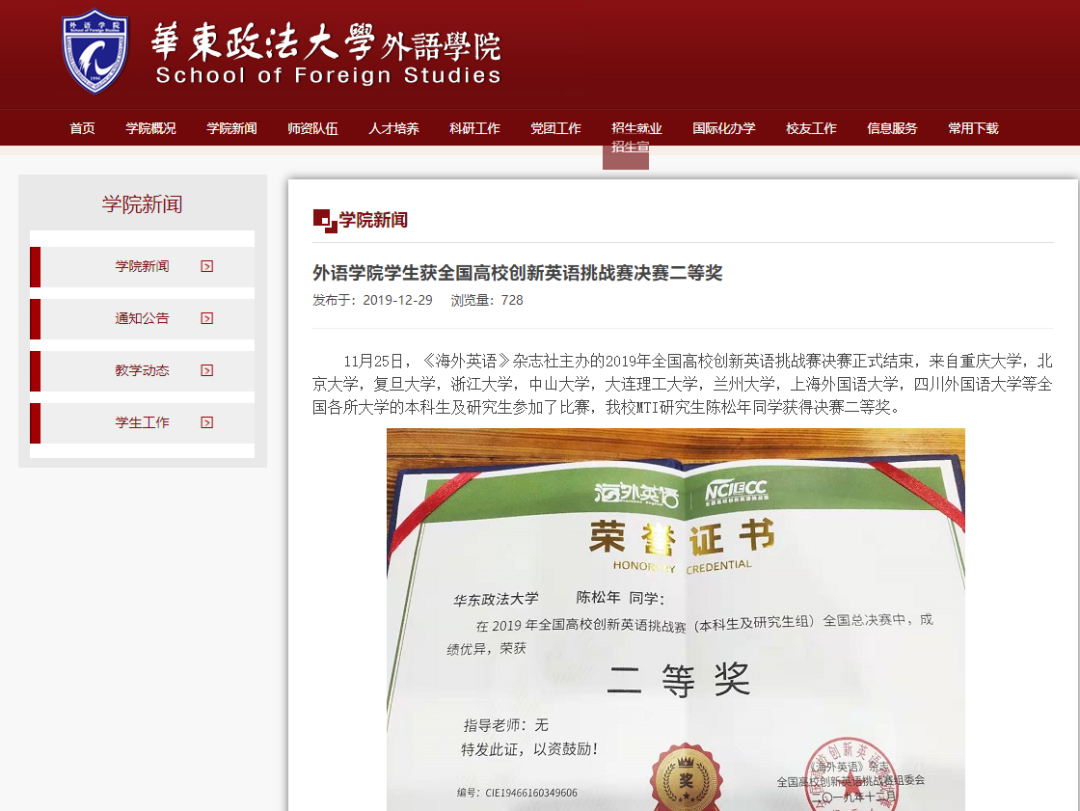Select 人才培养 in navigation bar
1080x811 pixels.
click(x=394, y=128)
